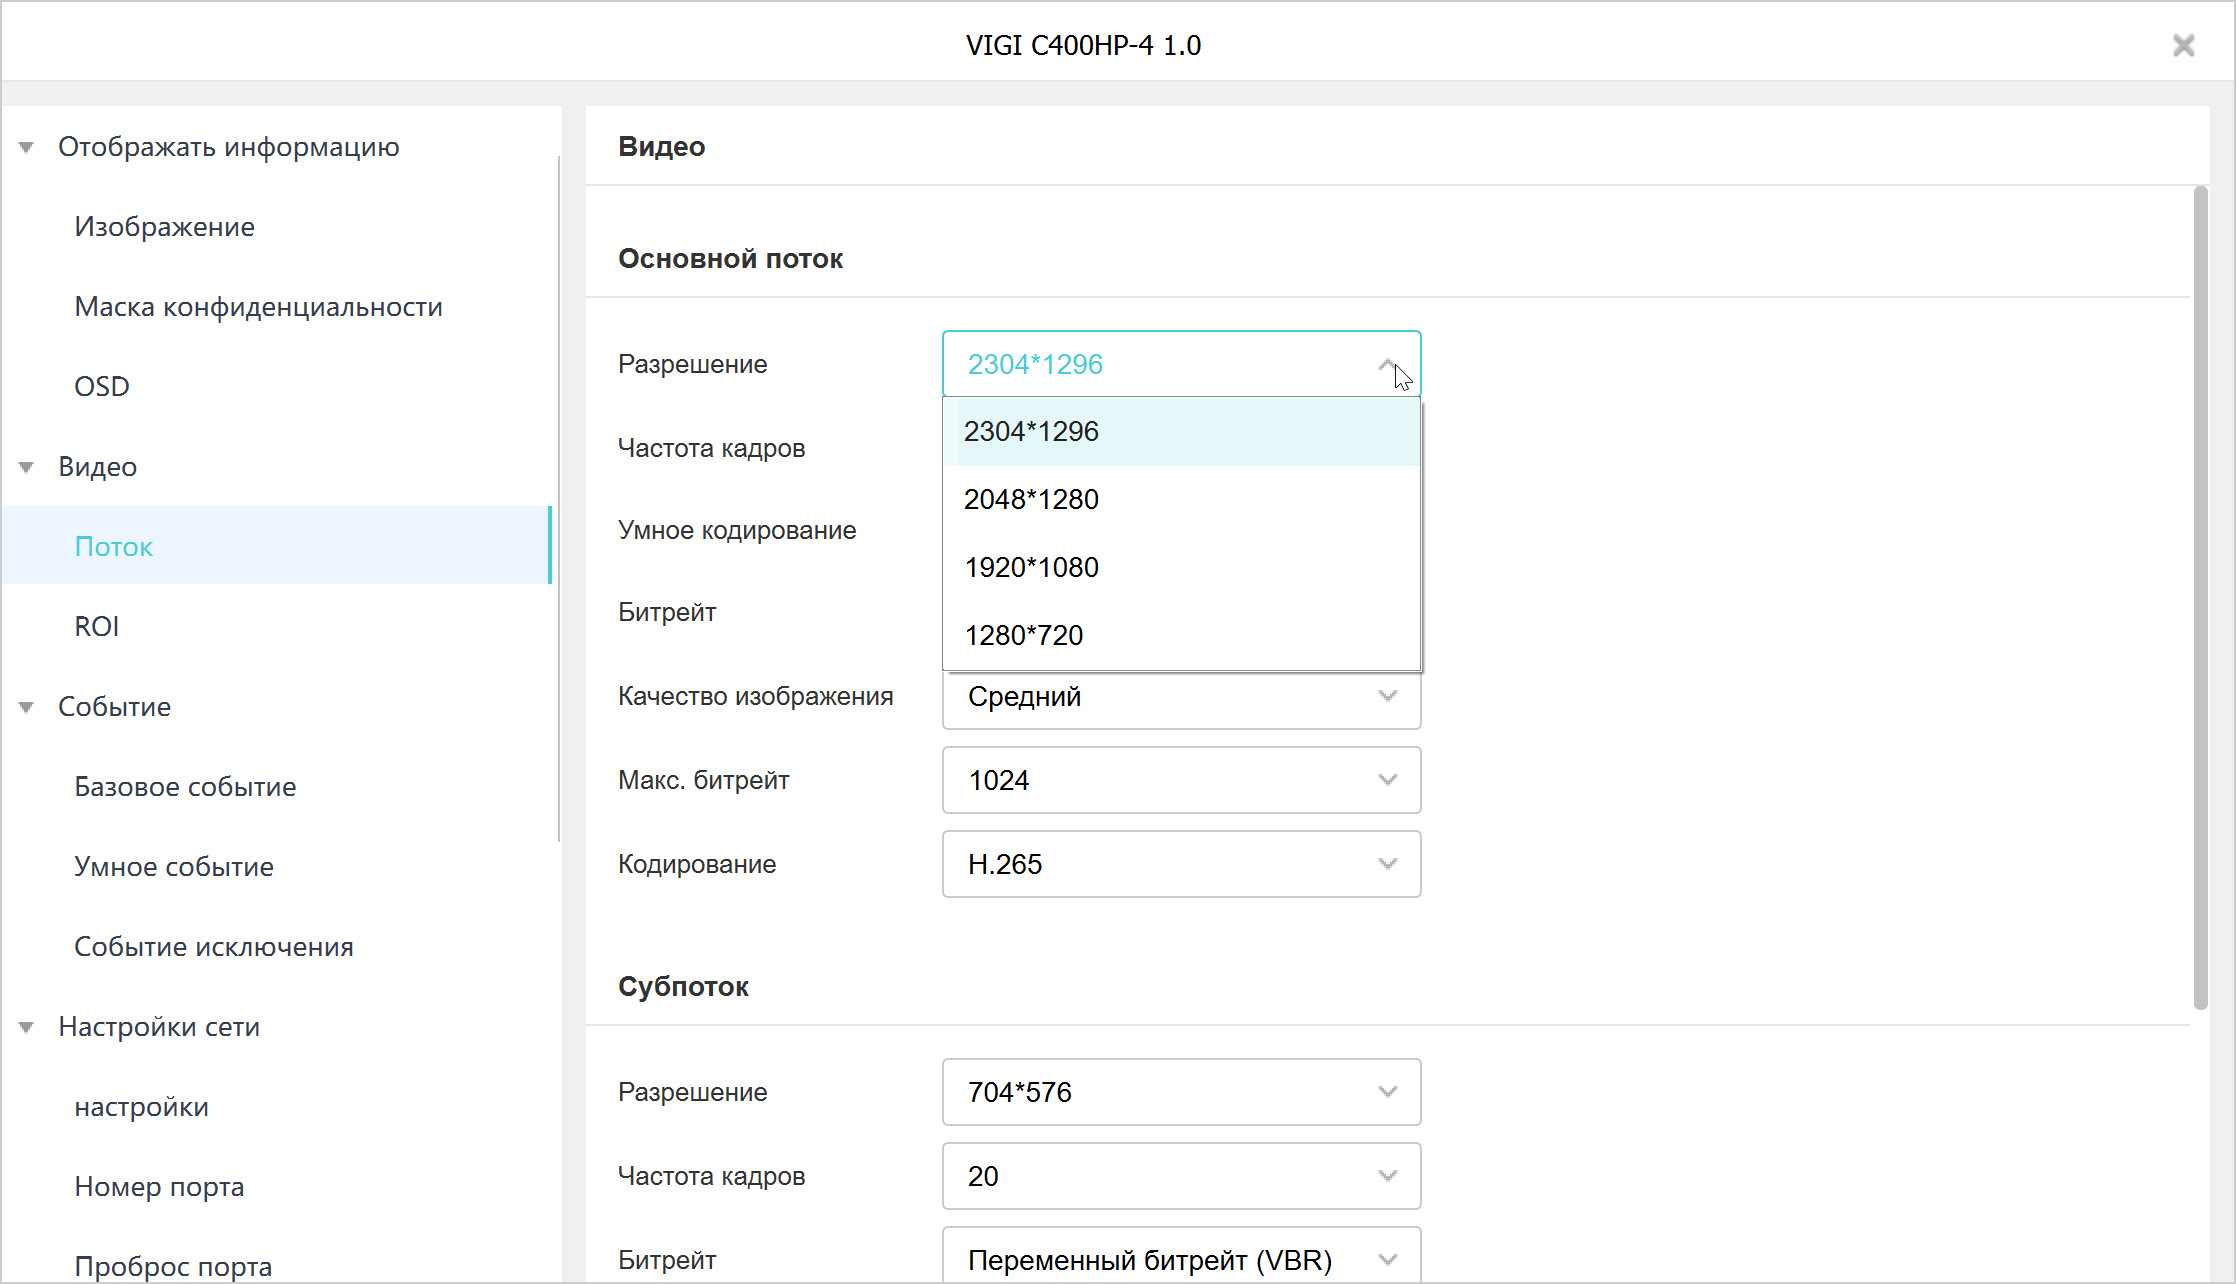Open the Кодирование H.265 dropdown
2236x1284 pixels.
click(1180, 864)
